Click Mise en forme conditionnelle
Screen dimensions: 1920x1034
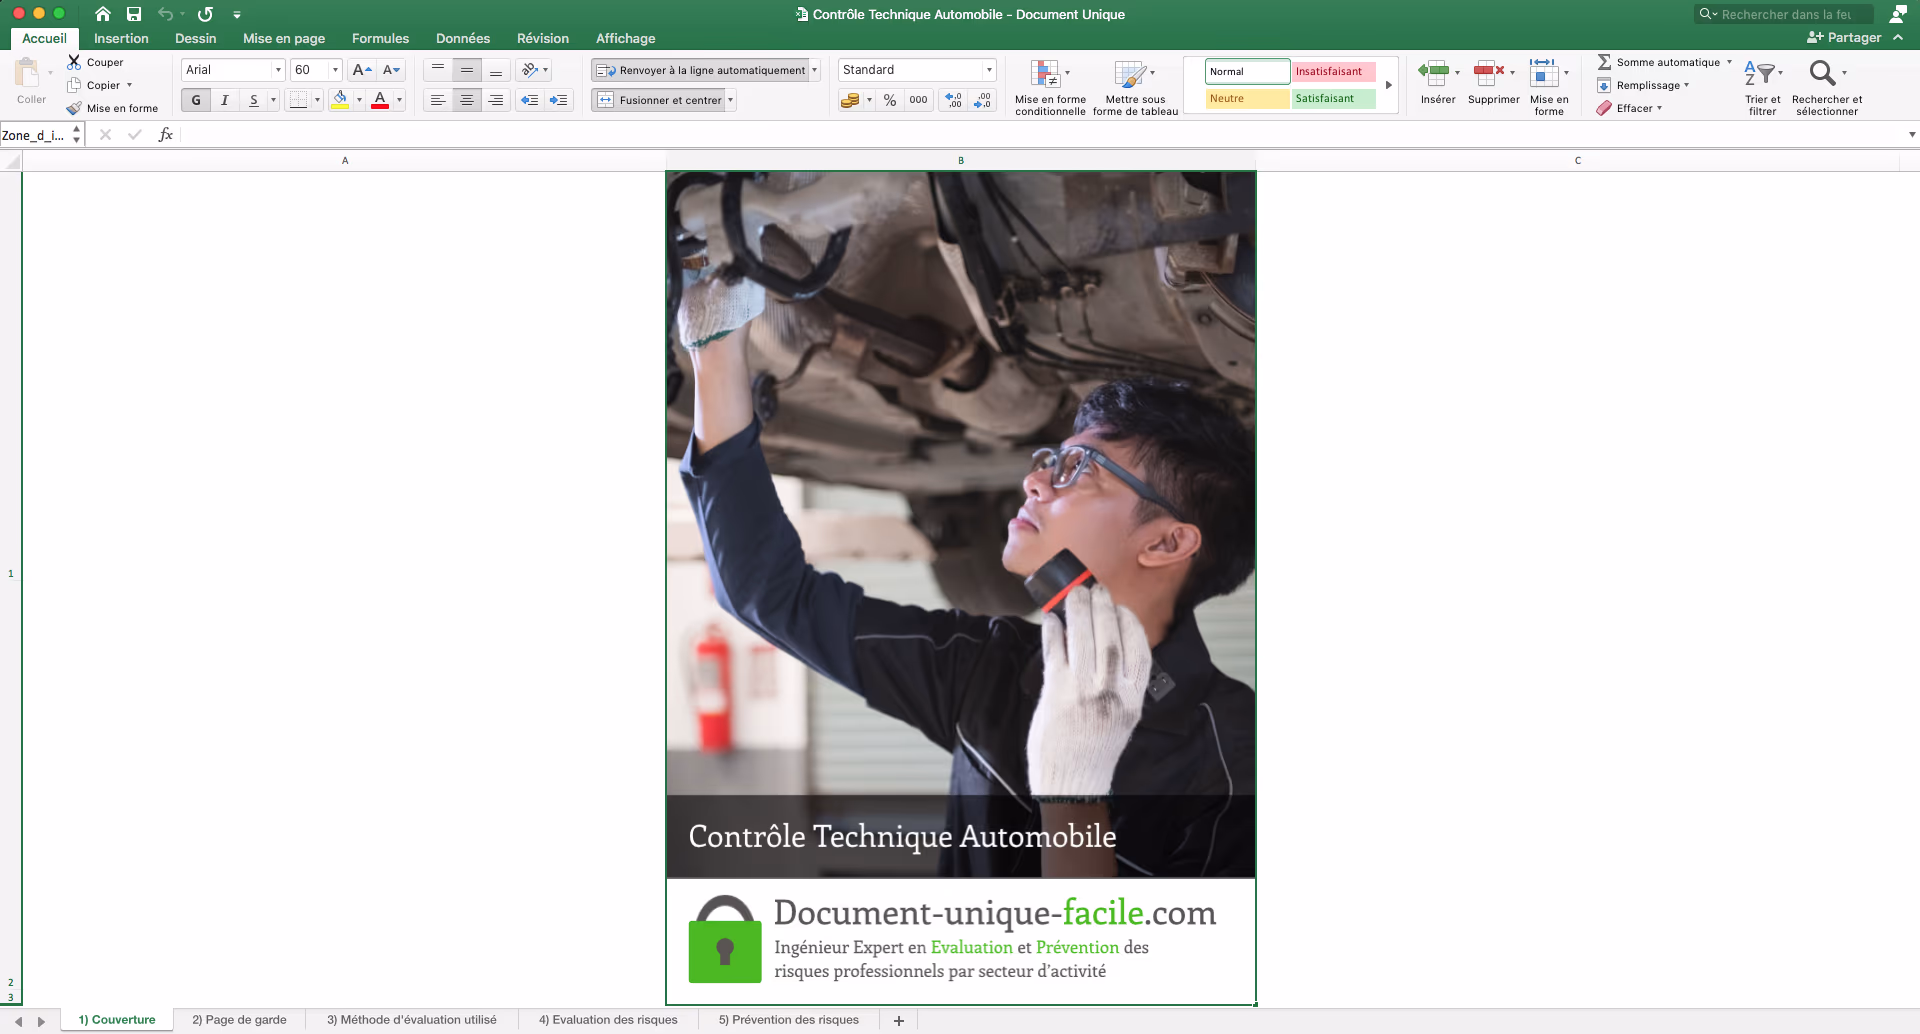(x=1050, y=87)
